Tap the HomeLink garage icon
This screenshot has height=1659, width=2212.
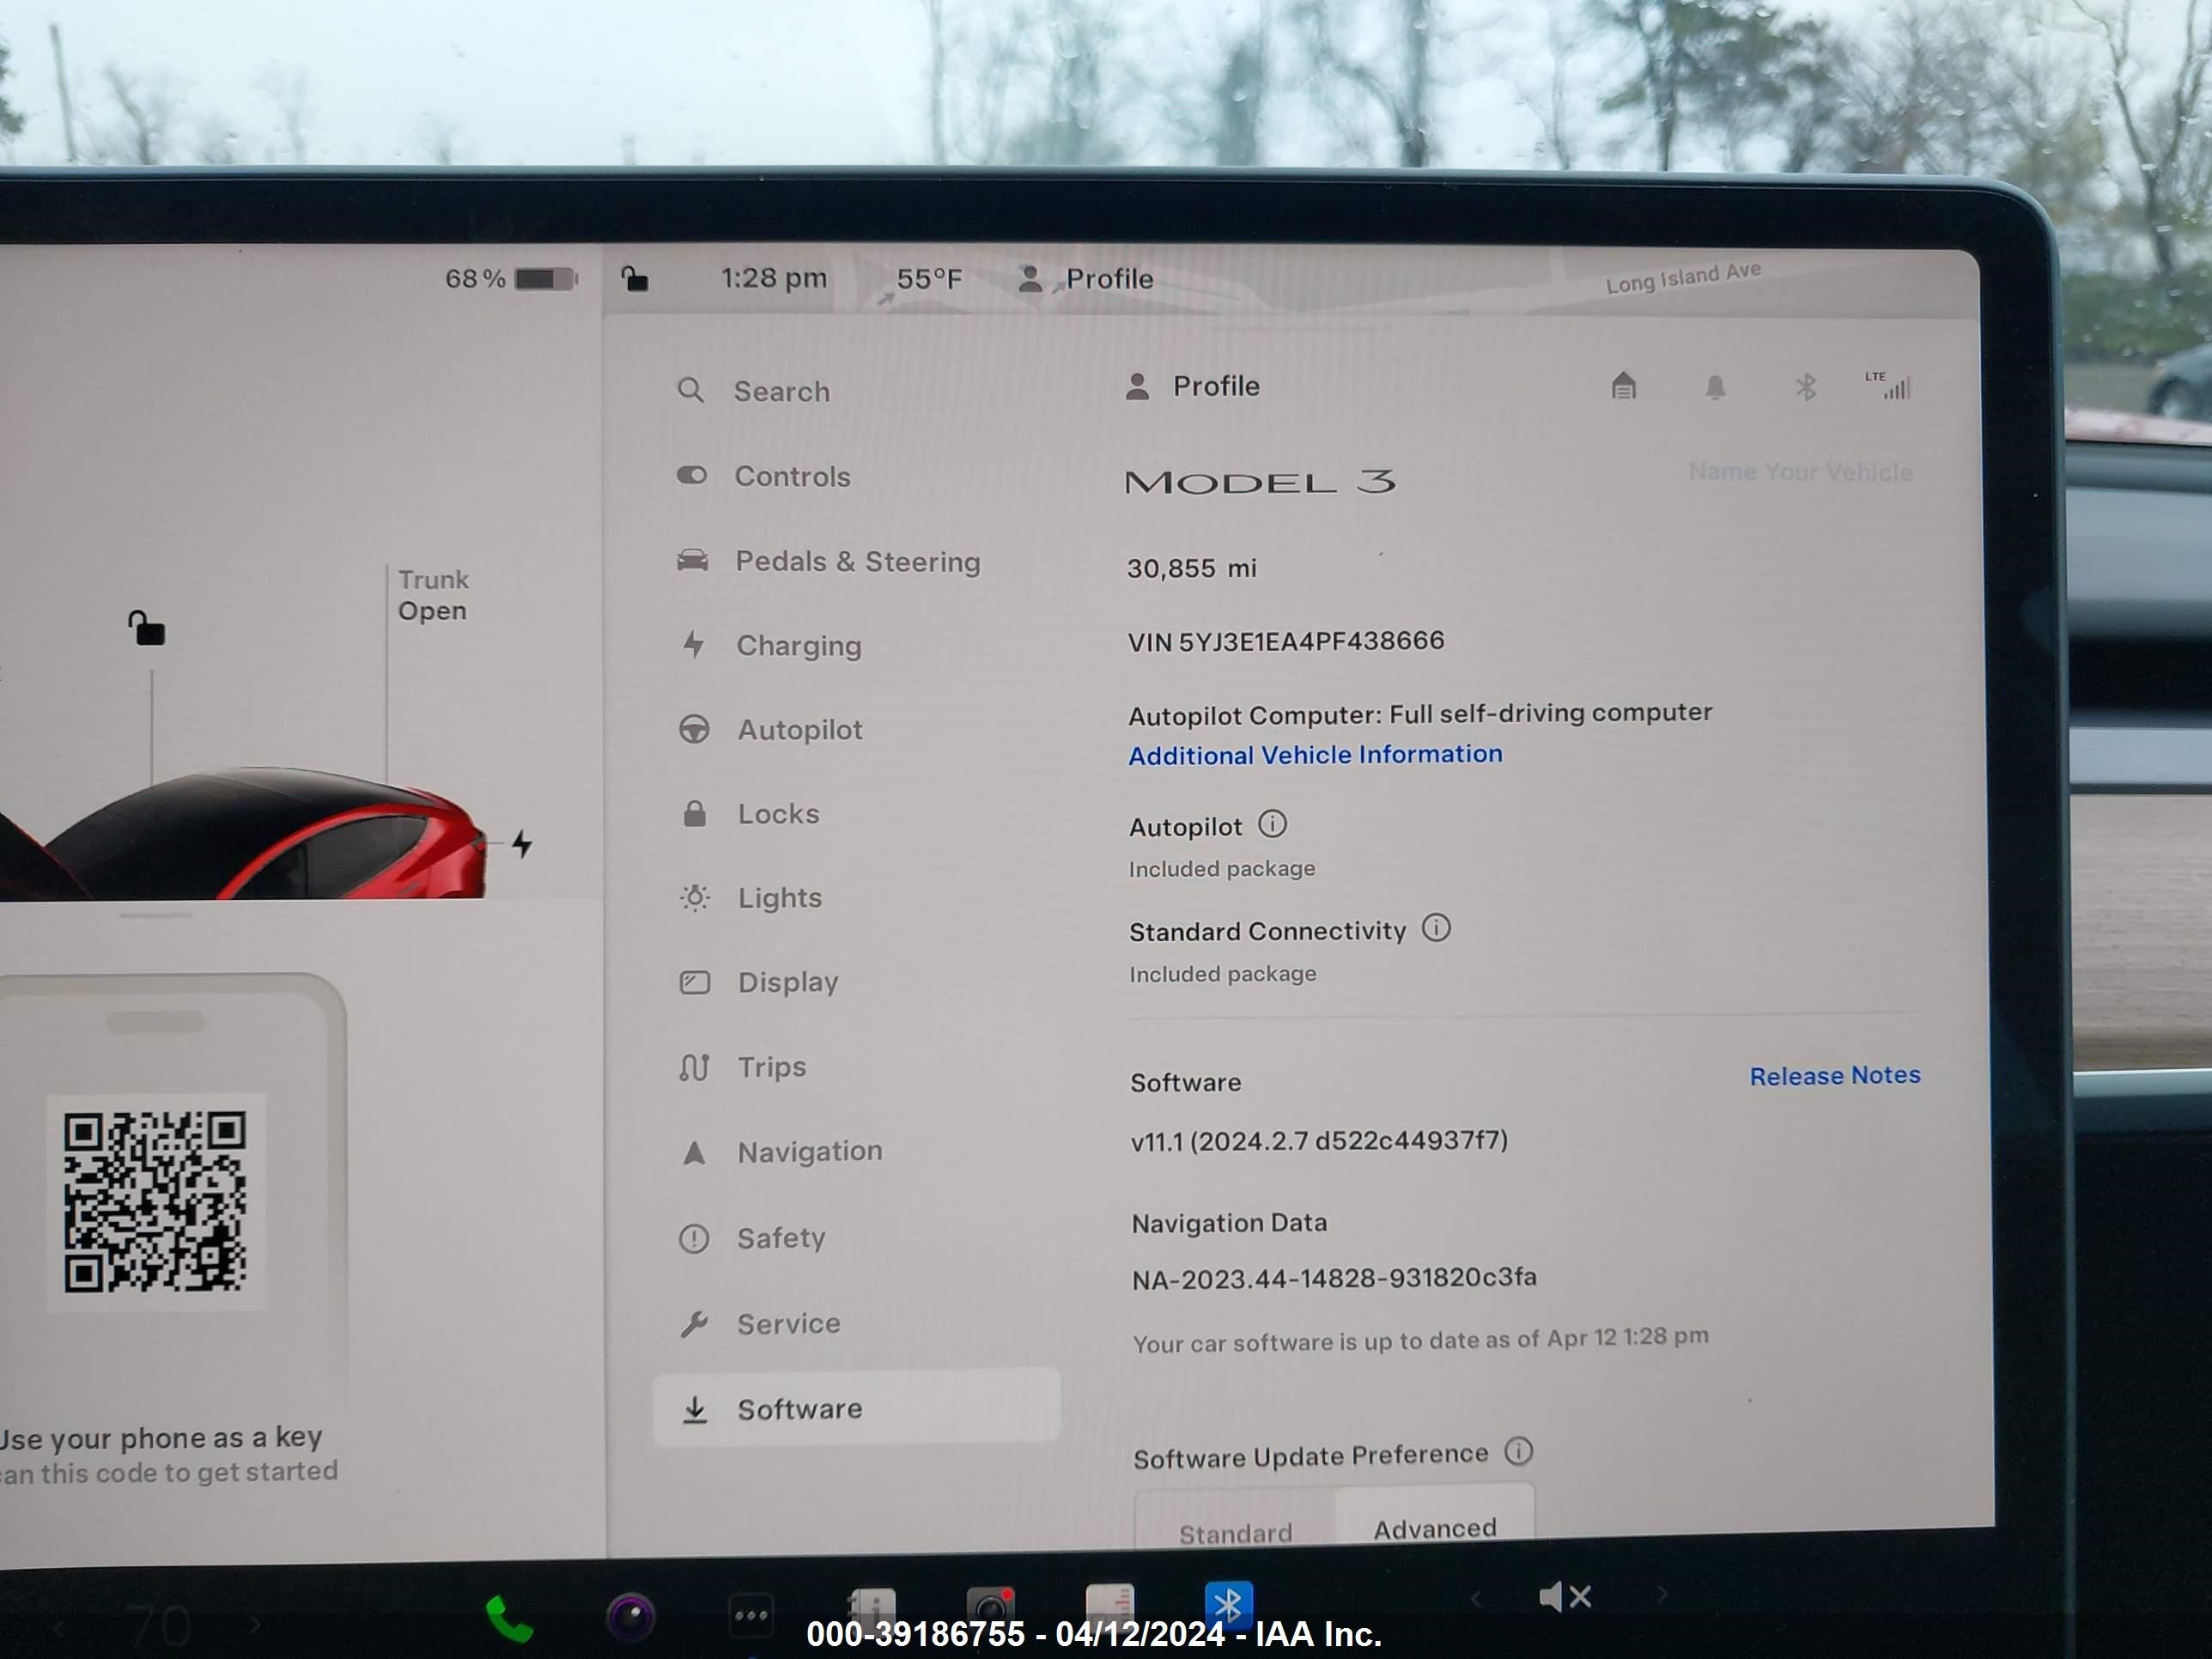tap(1624, 386)
